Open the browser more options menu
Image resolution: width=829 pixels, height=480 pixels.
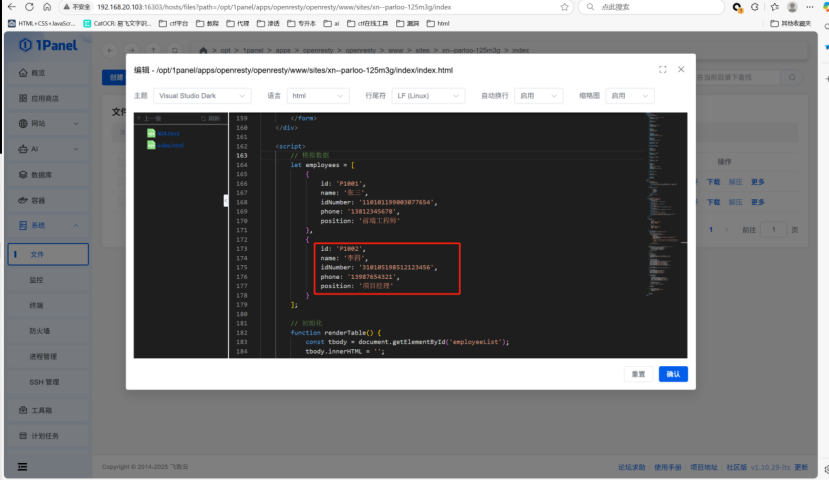pyautogui.click(x=809, y=7)
